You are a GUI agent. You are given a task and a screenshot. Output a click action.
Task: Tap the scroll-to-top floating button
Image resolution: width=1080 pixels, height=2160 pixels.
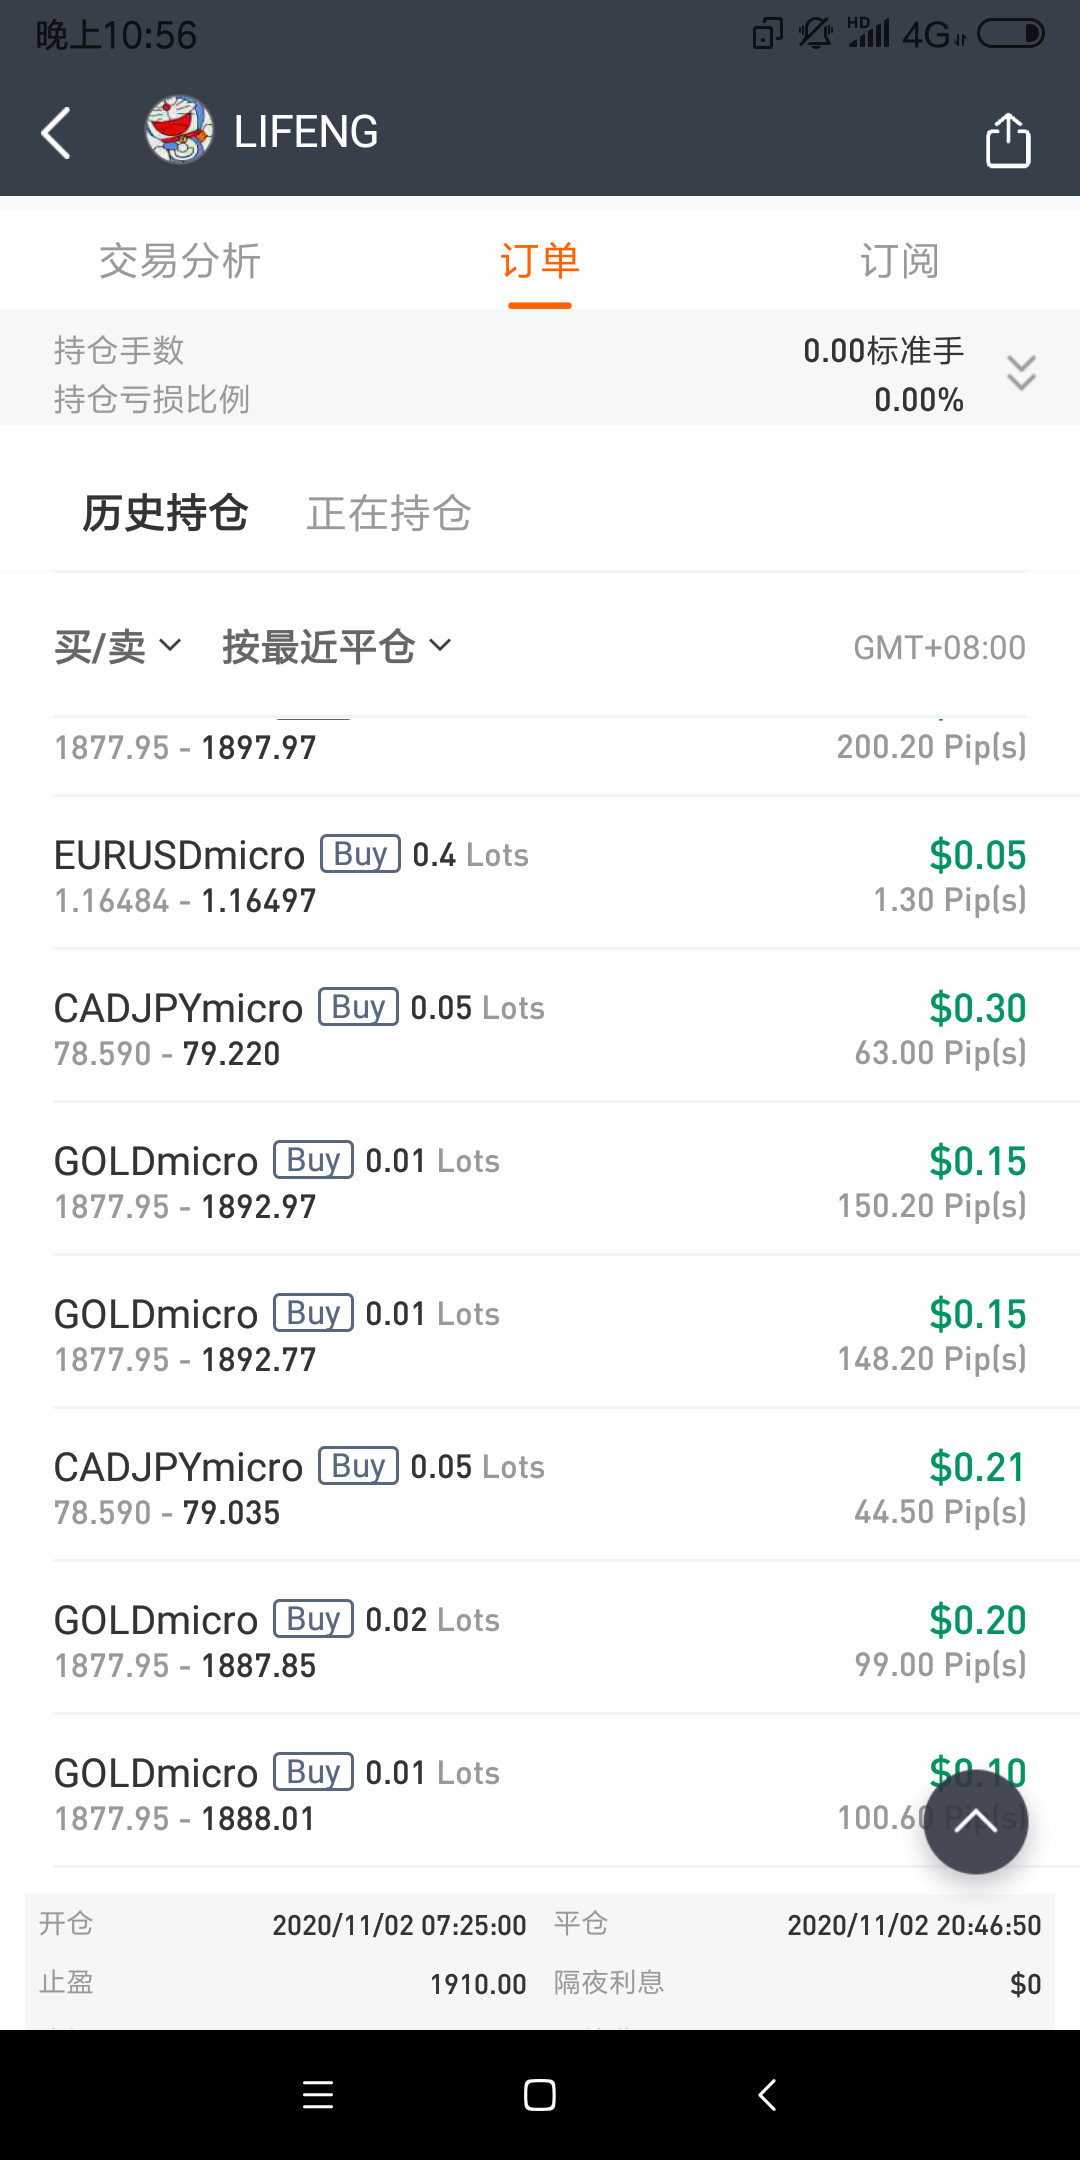tap(976, 1821)
